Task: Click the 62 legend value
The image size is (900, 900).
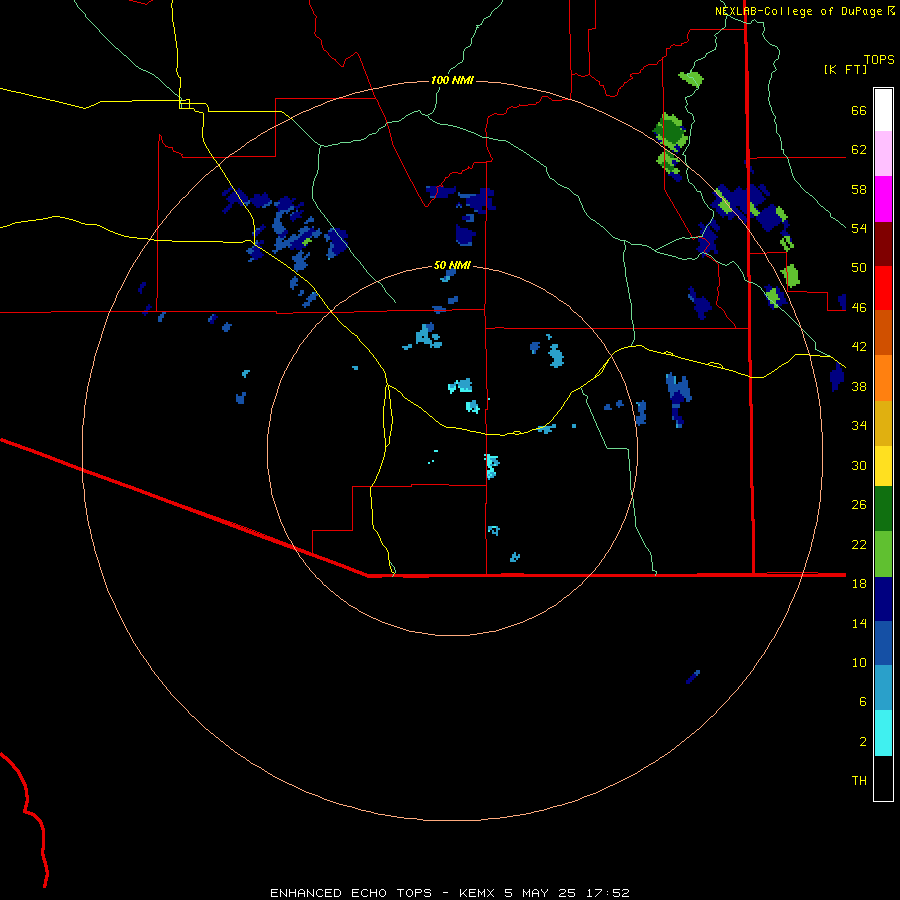Action: pos(859,150)
